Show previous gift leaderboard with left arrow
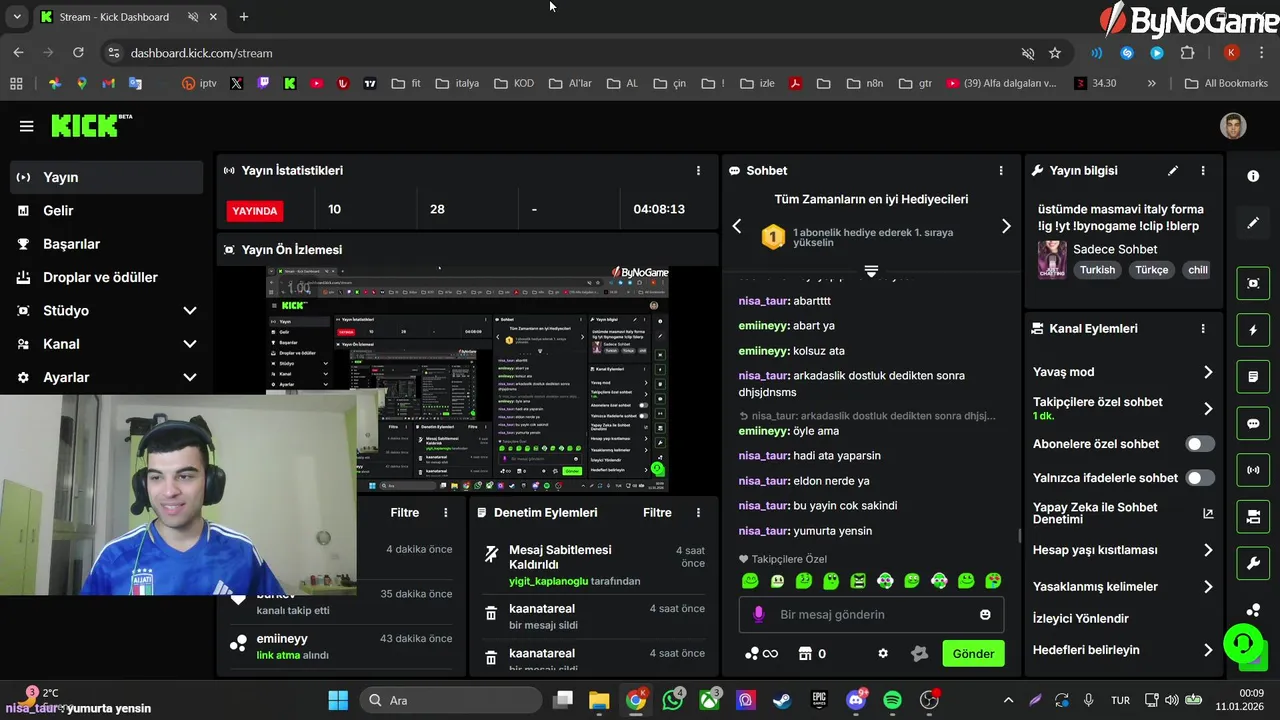The image size is (1280, 720). click(x=737, y=226)
